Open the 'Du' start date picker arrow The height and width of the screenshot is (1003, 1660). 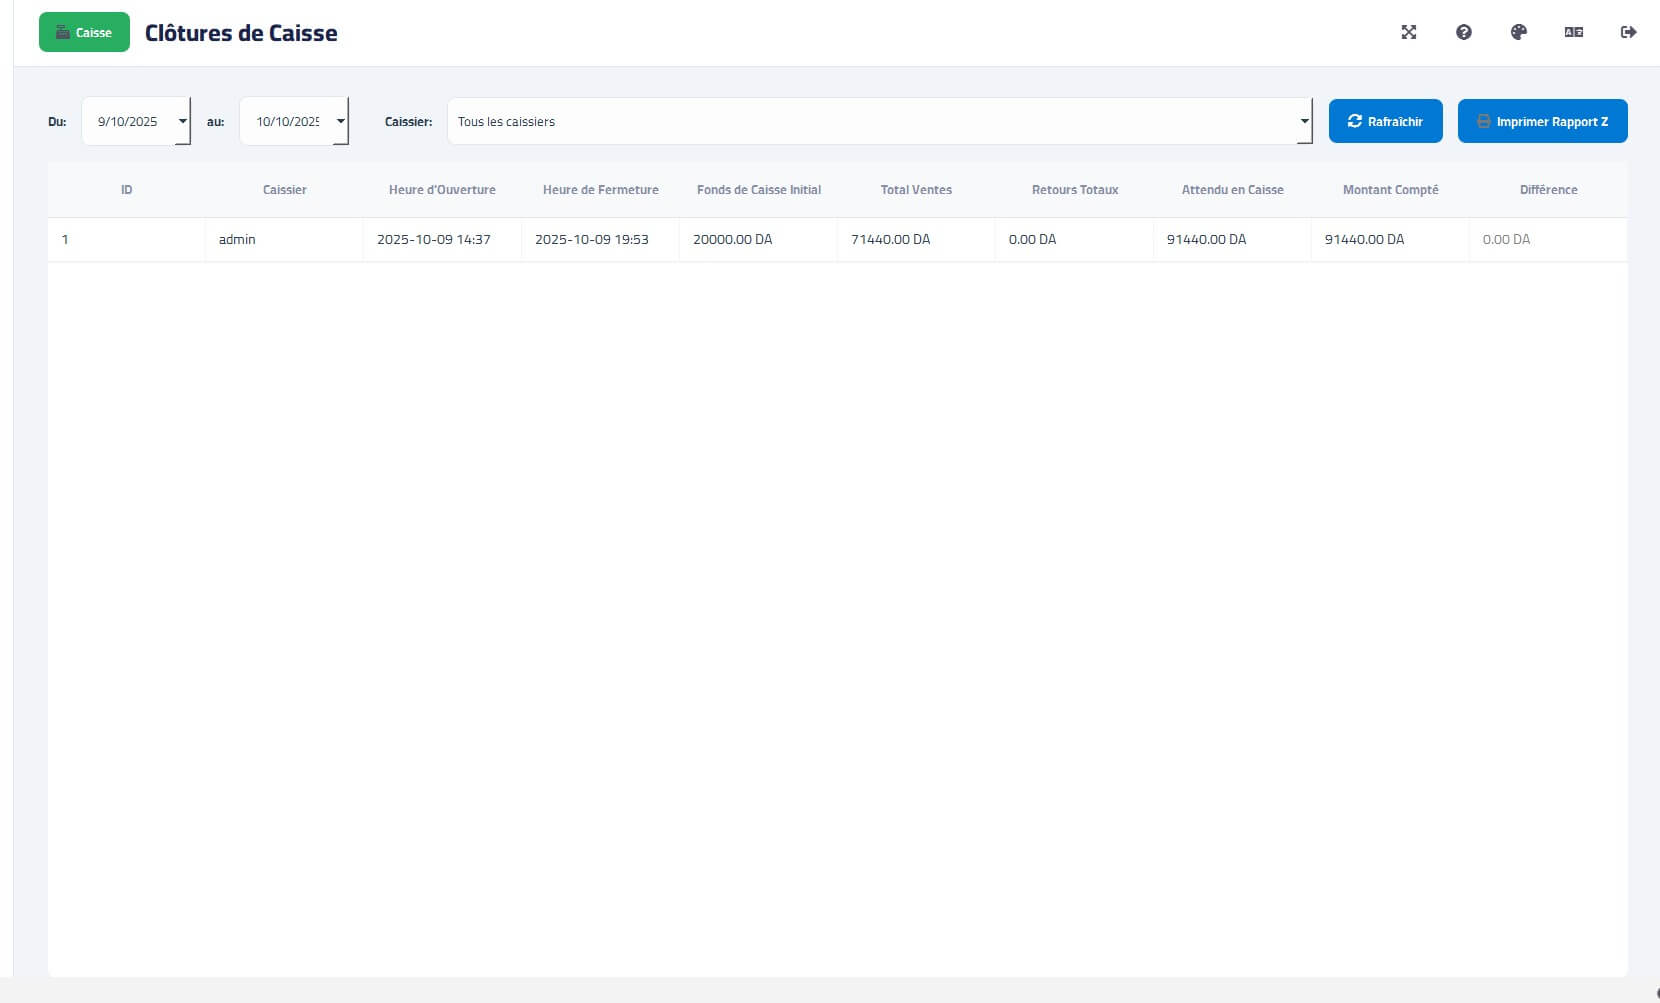click(182, 121)
